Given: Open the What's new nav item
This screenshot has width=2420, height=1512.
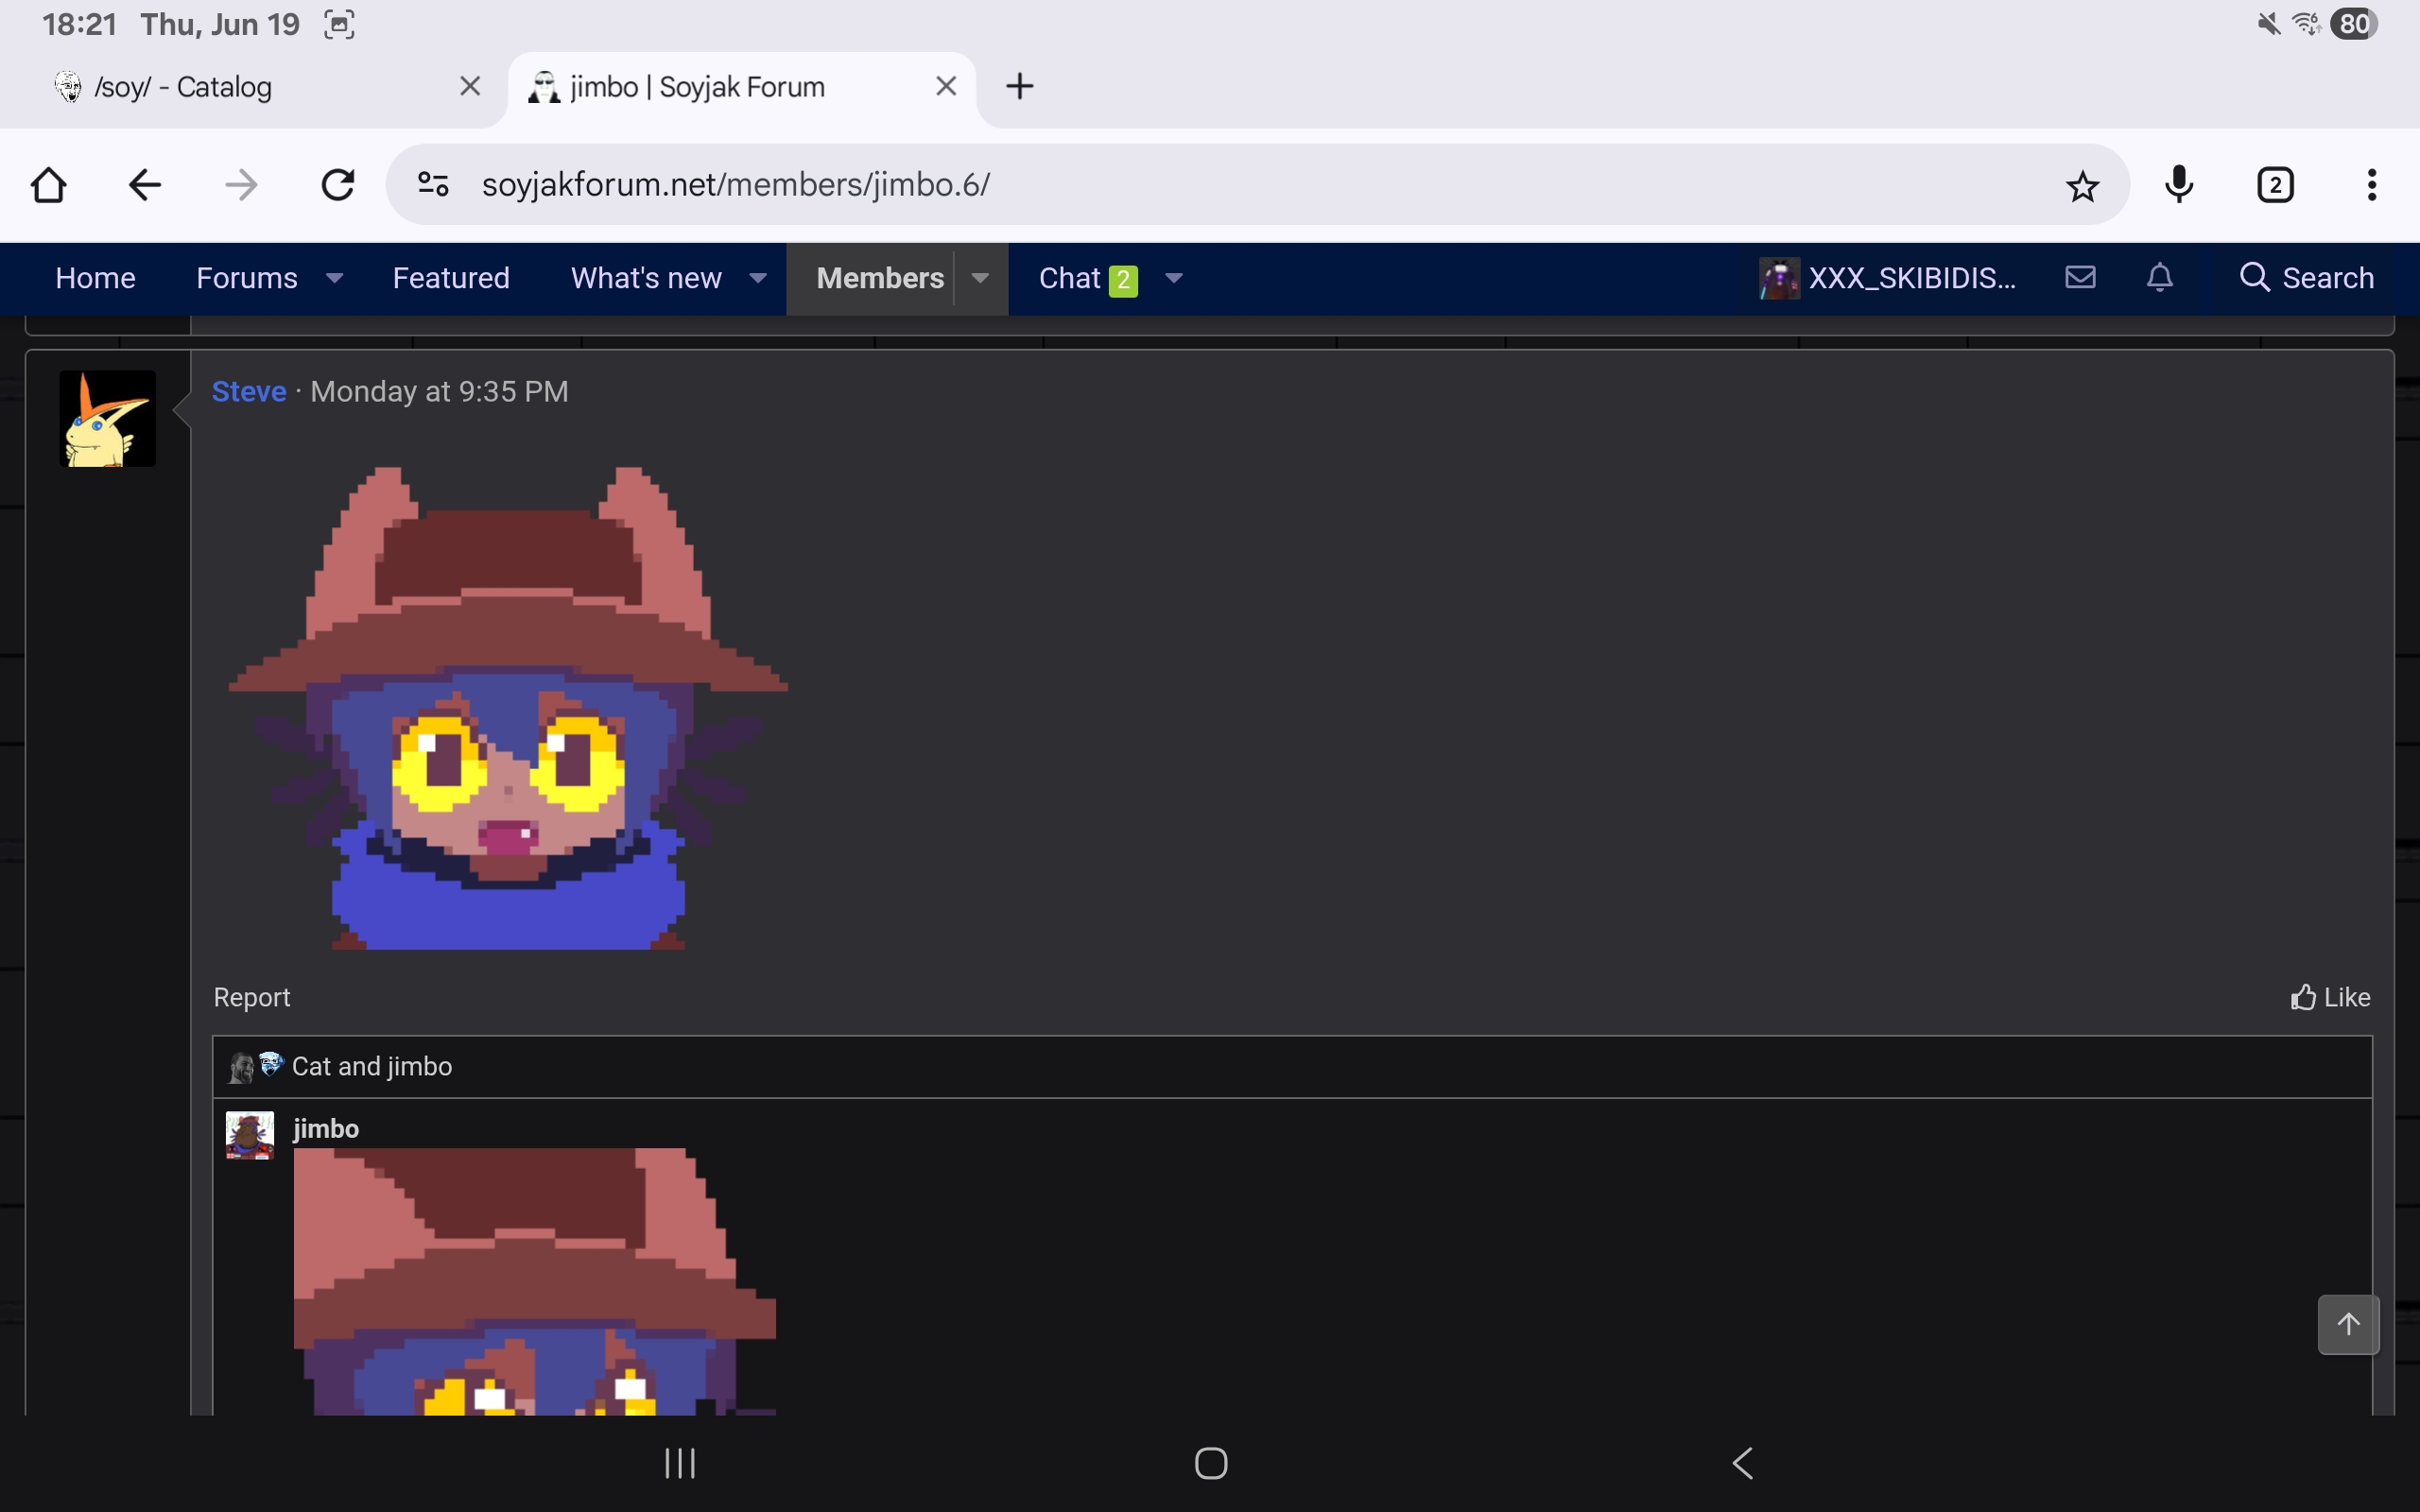Looking at the screenshot, I should click(646, 278).
